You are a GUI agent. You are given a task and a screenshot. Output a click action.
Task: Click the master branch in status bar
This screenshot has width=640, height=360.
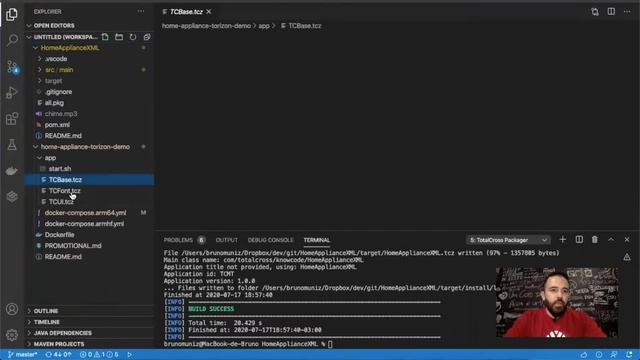[x=23, y=355]
